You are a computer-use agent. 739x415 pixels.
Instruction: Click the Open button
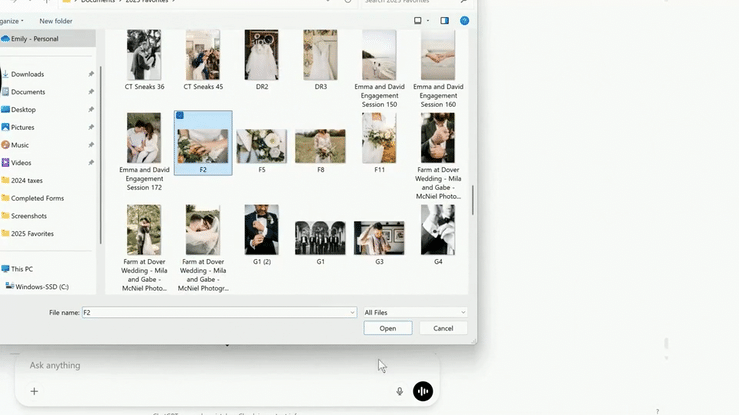(x=388, y=328)
